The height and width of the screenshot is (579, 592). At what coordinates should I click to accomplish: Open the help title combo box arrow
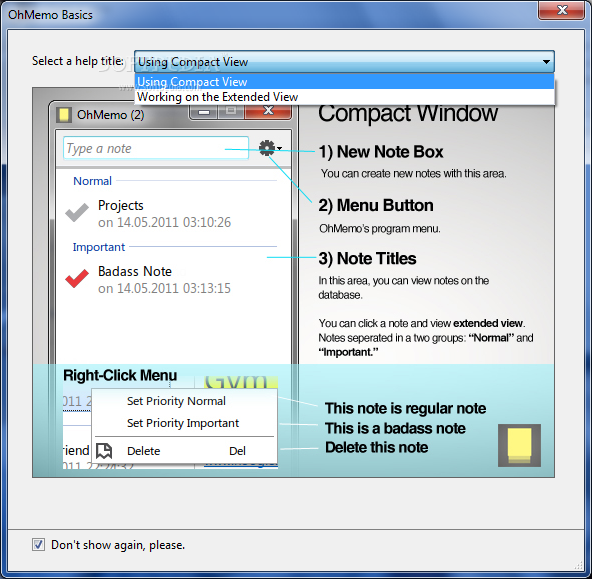[x=546, y=62]
